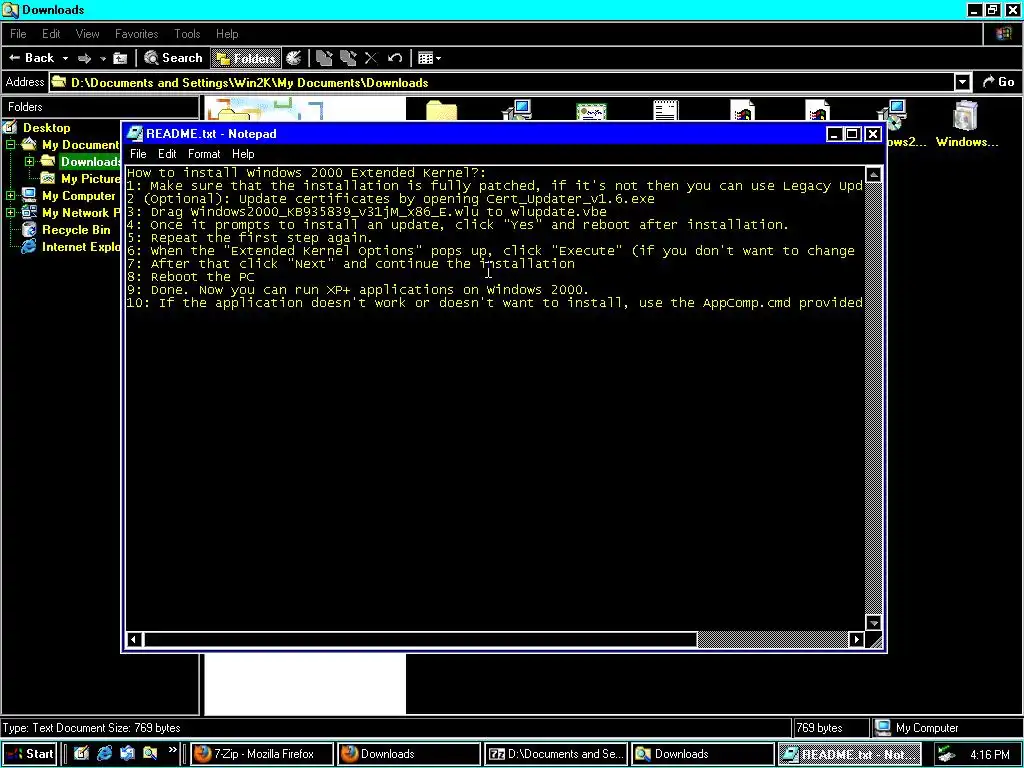Click the Forward arrow in Explorer toolbar

click(x=84, y=59)
